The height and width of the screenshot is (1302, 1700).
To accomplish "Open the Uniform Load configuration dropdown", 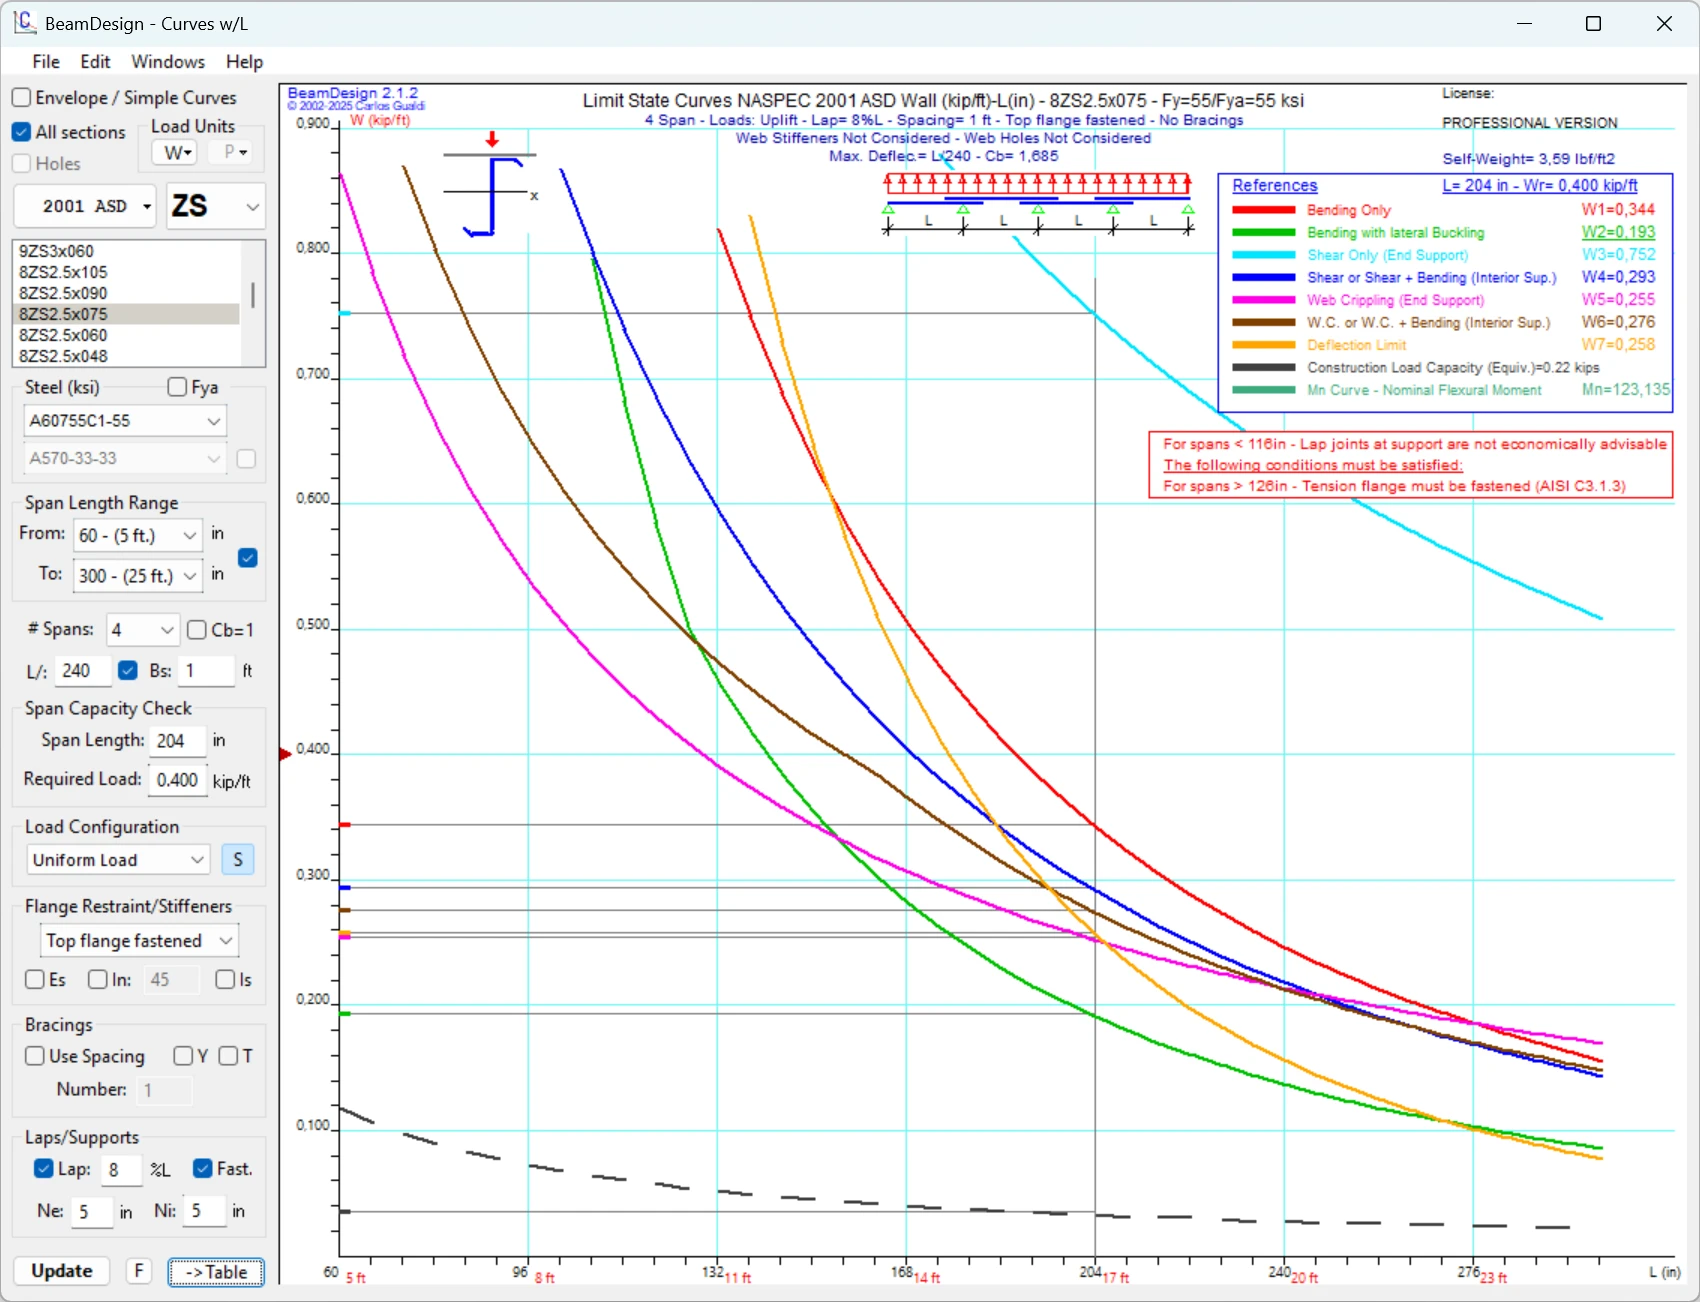I will point(117,860).
